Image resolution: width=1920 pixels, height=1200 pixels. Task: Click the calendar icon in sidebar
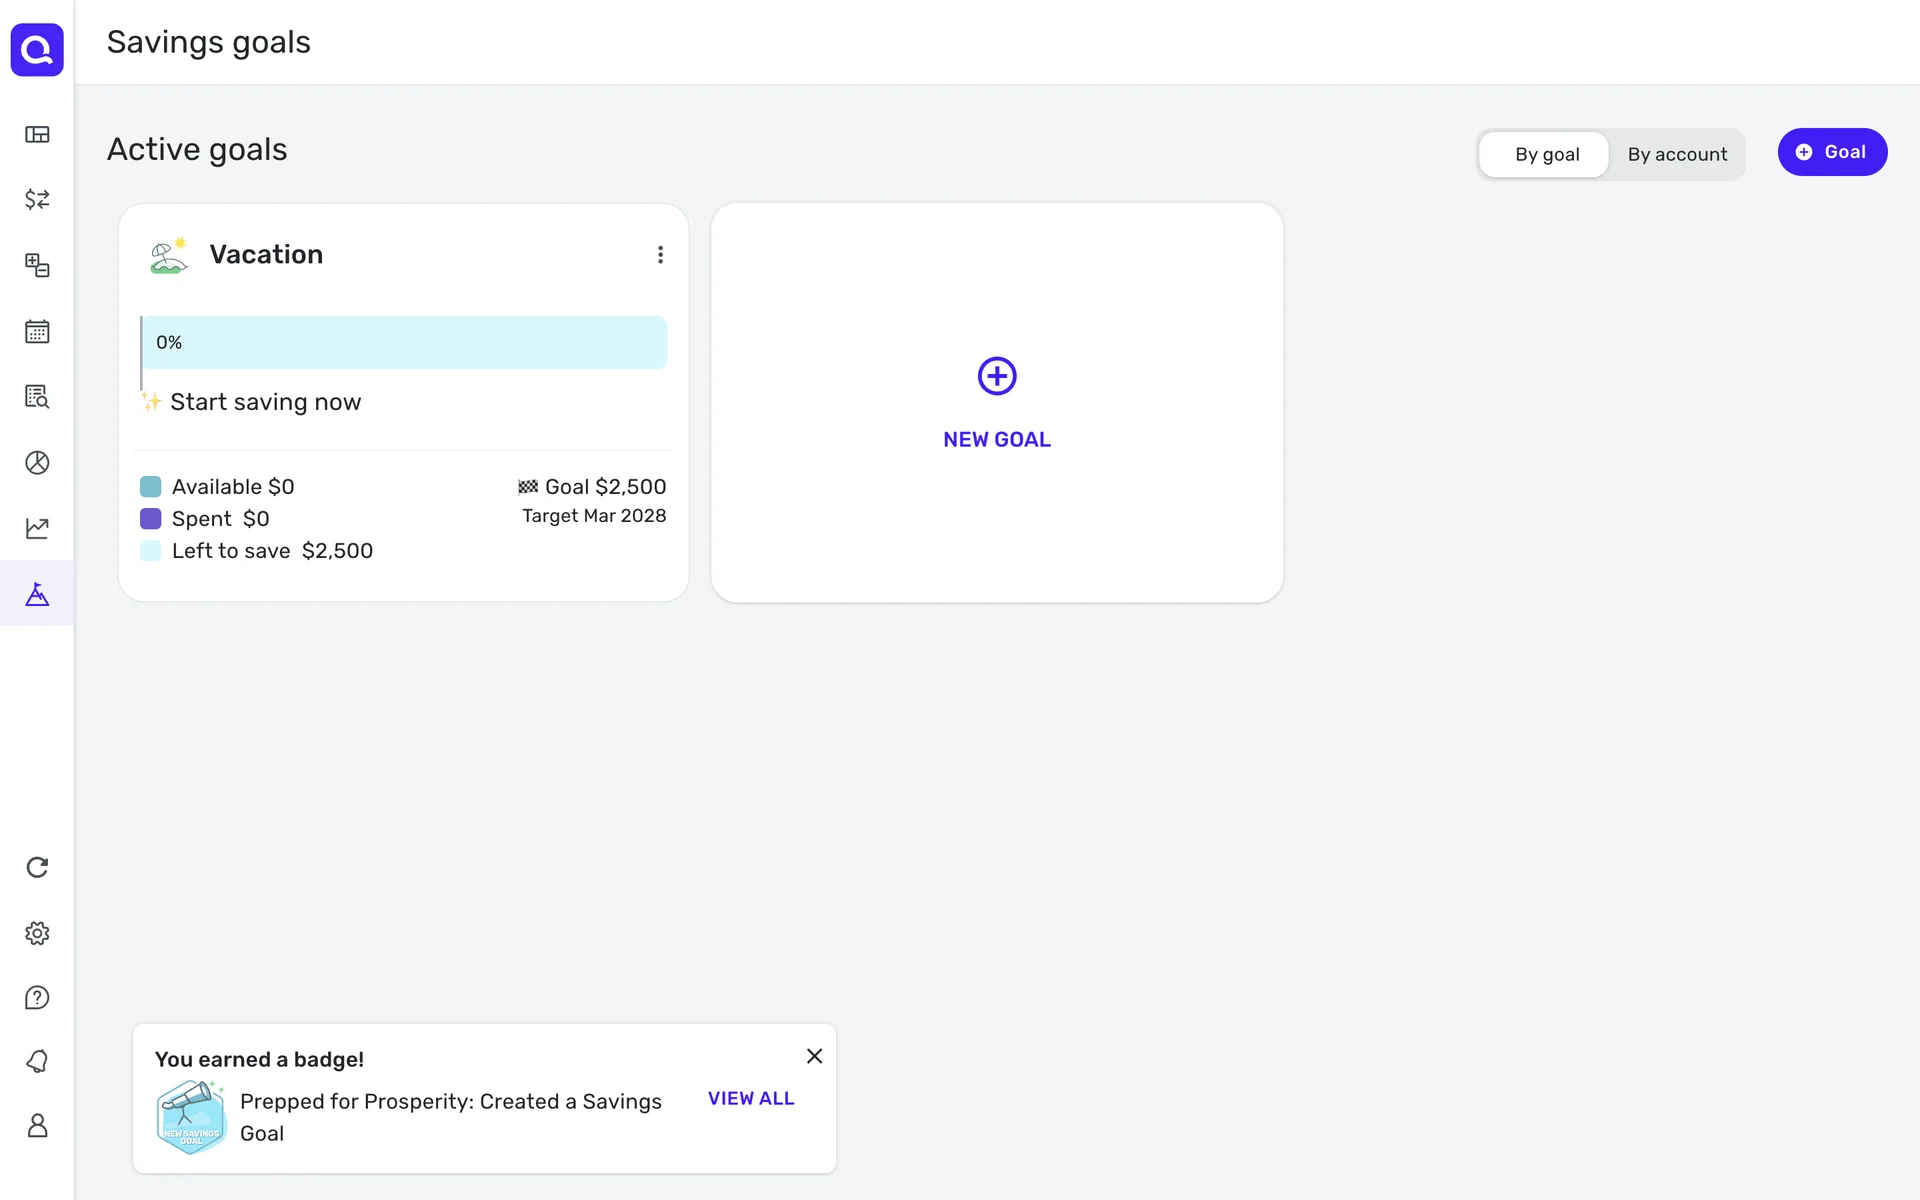click(37, 331)
